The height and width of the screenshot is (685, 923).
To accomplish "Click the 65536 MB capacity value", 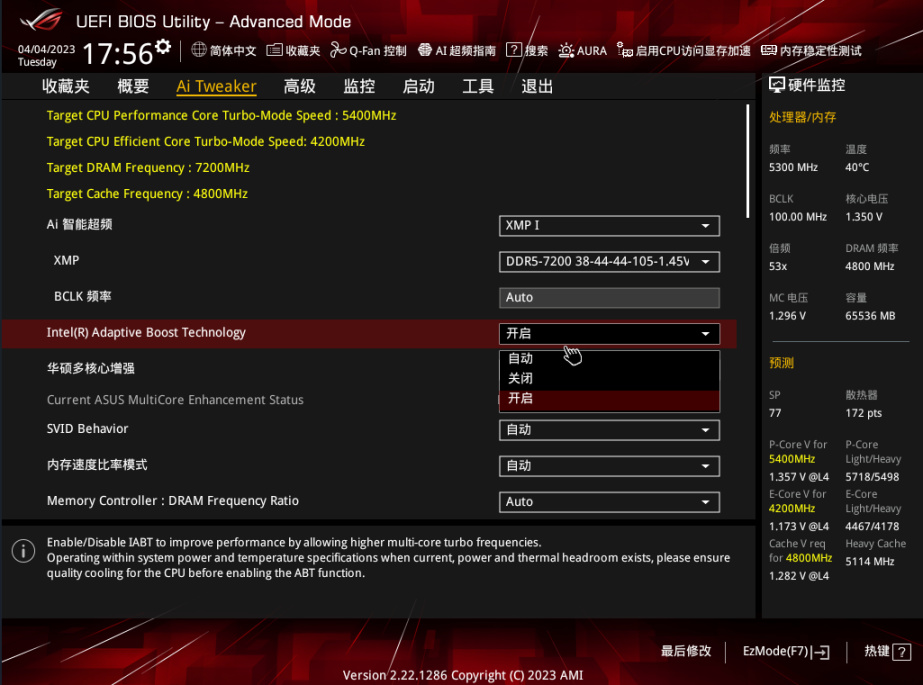I will point(870,316).
